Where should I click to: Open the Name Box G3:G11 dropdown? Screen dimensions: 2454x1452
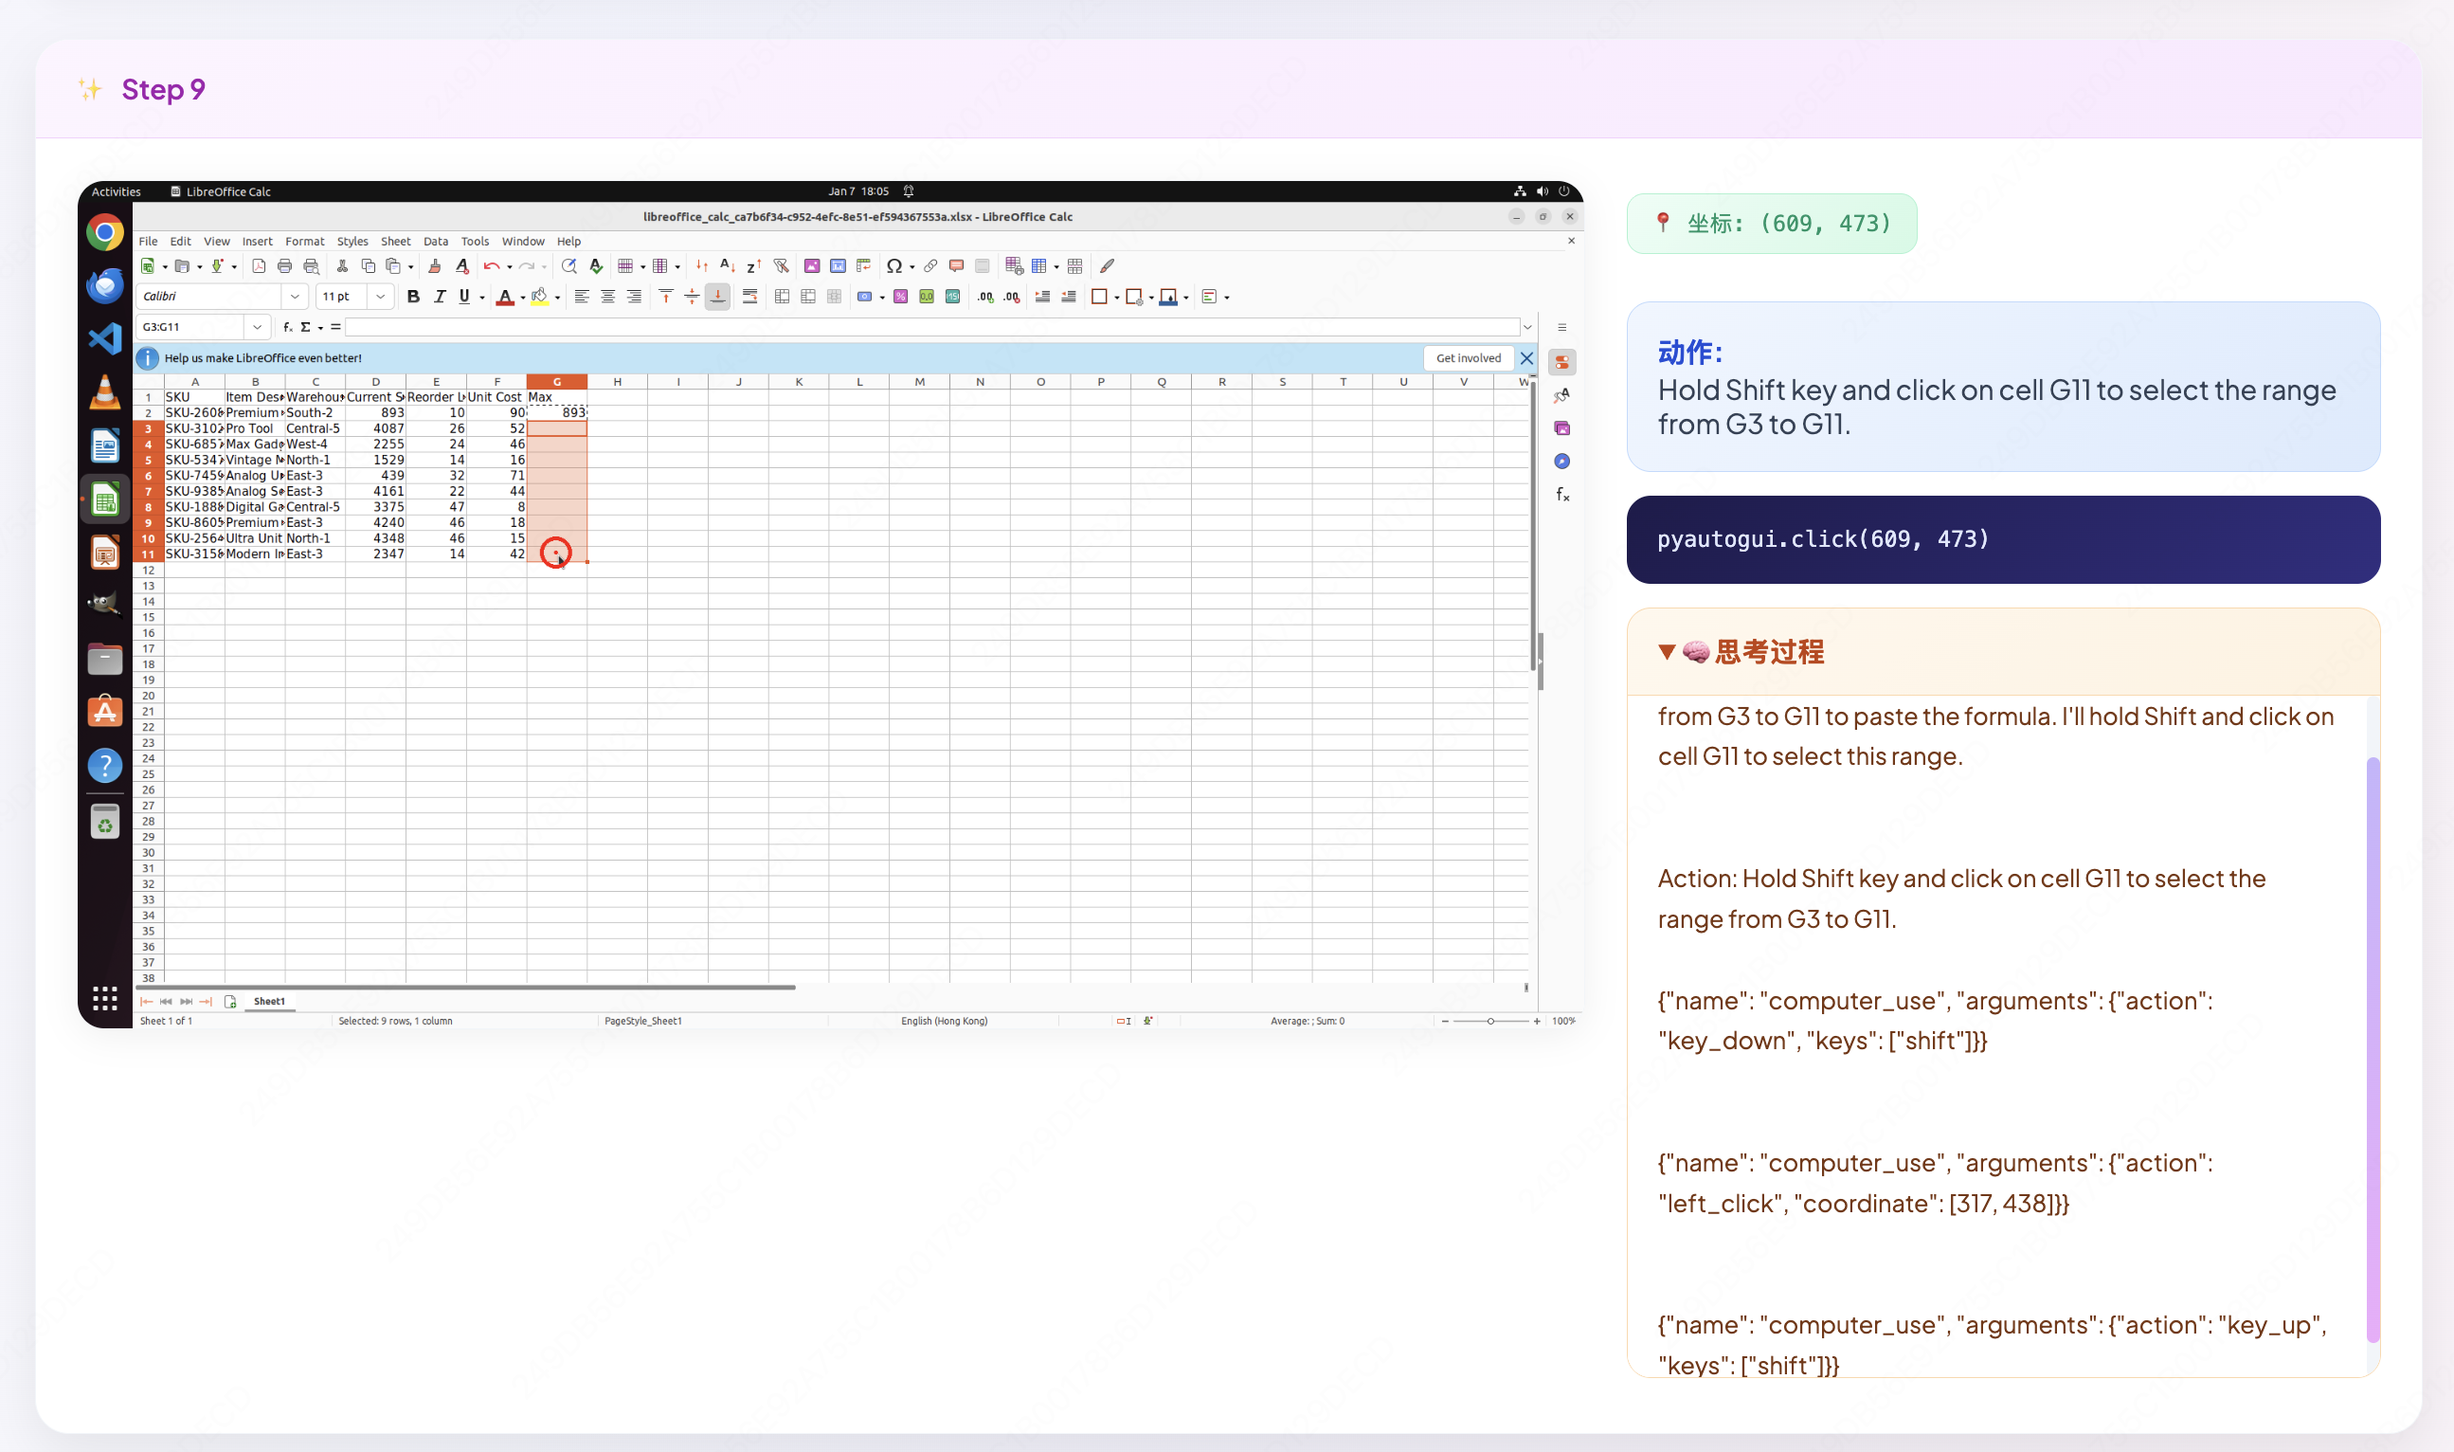(257, 327)
